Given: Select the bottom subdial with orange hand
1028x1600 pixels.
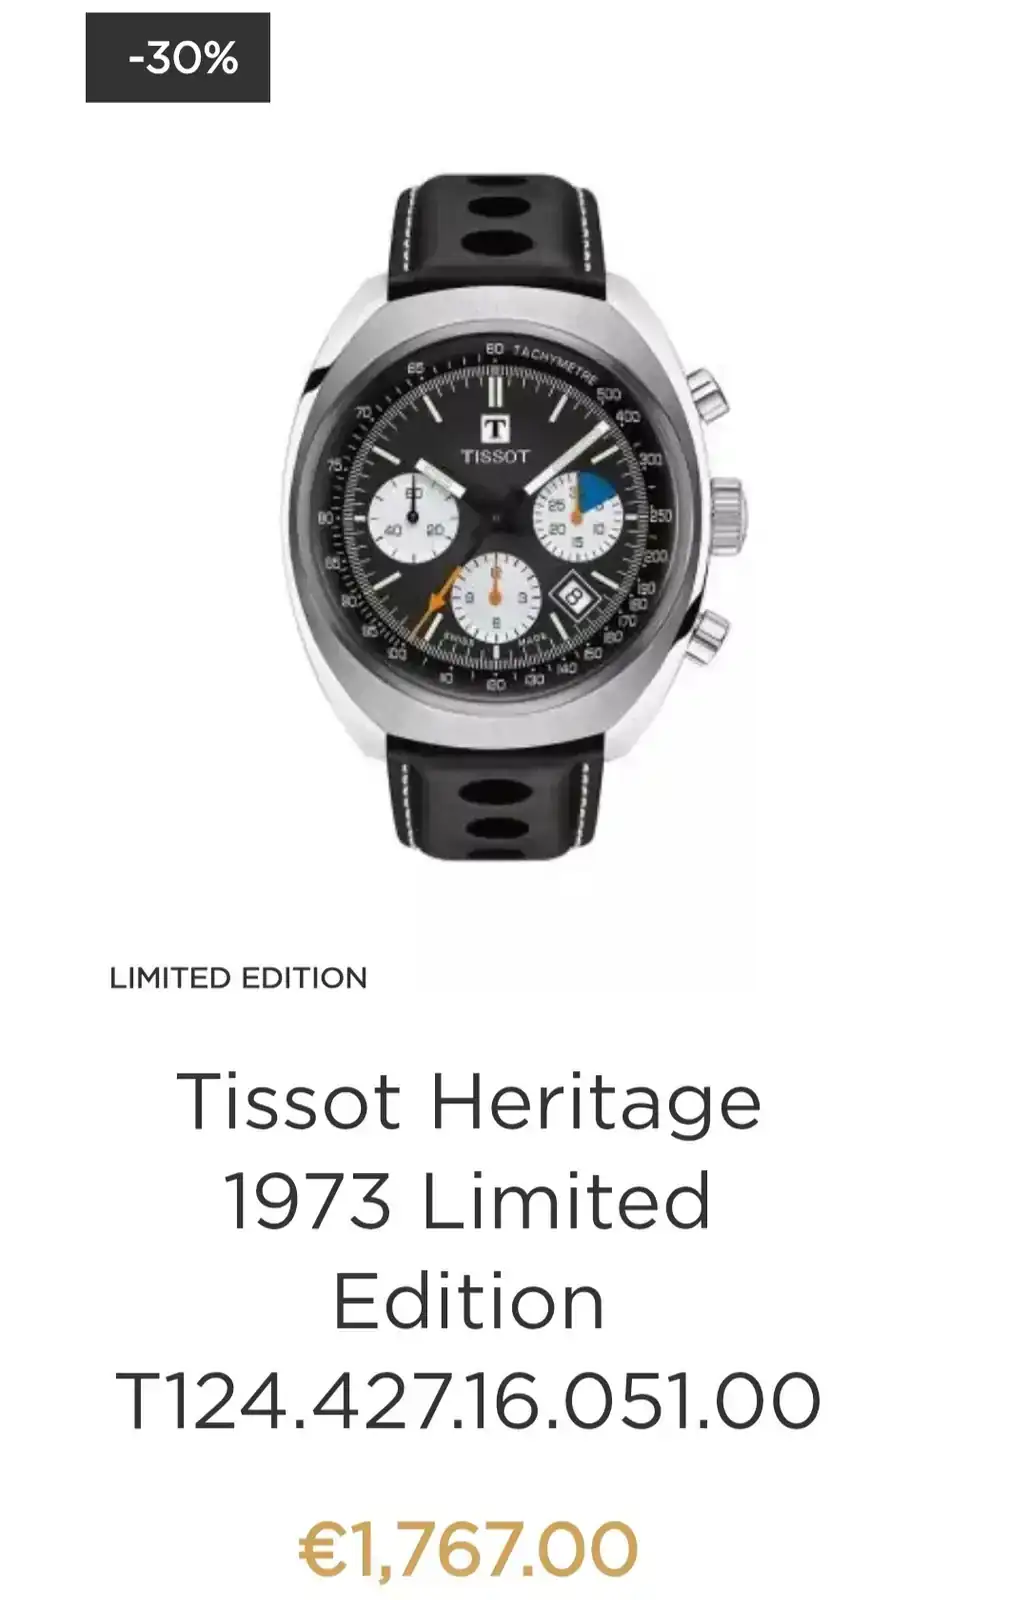Looking at the screenshot, I should [496, 598].
